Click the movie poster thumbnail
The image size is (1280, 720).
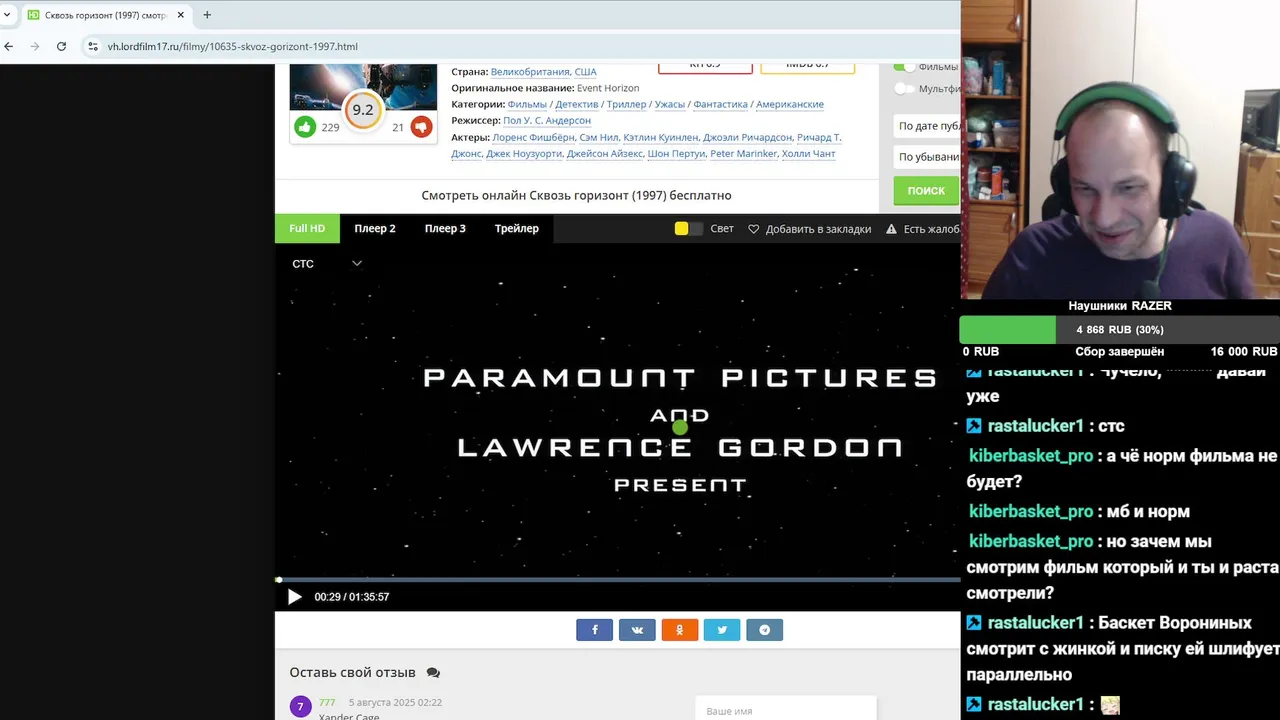pos(363,86)
